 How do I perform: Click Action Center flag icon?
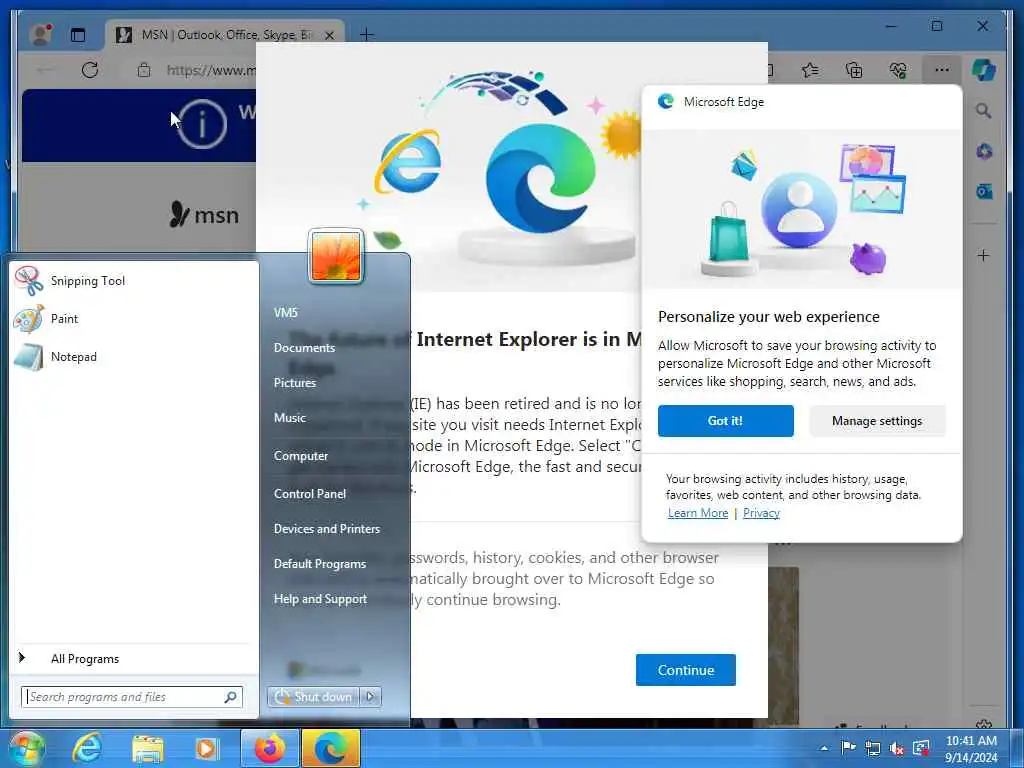point(848,748)
